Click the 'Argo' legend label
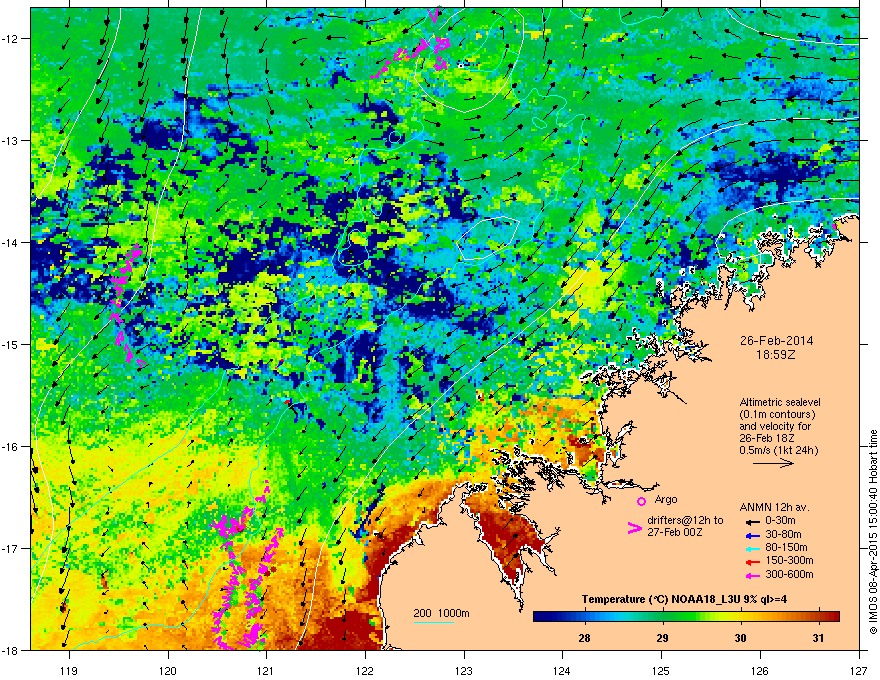The image size is (880, 680). click(x=666, y=499)
